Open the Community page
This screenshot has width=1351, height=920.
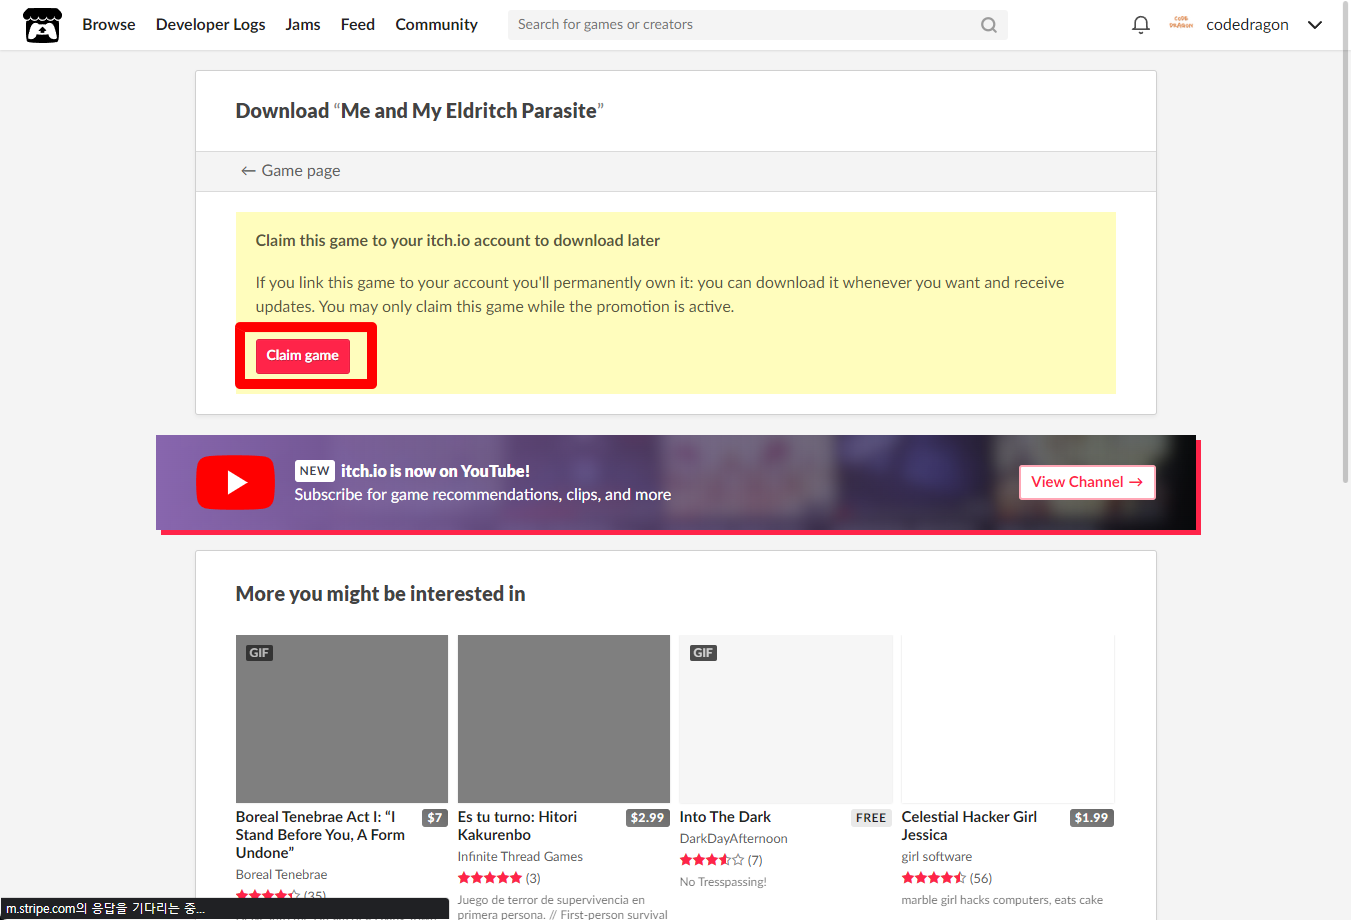coord(436,25)
